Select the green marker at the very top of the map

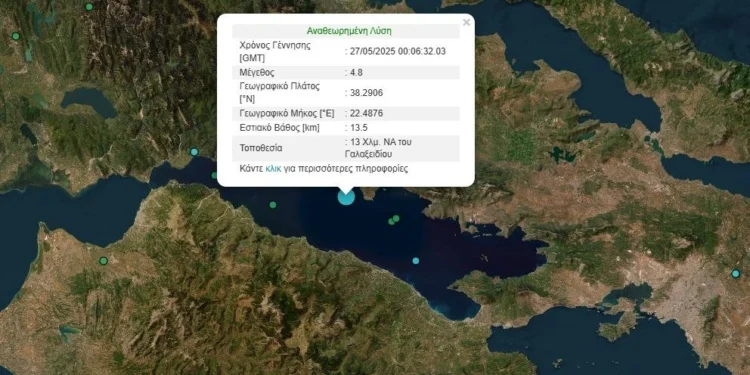pyautogui.click(x=89, y=7)
